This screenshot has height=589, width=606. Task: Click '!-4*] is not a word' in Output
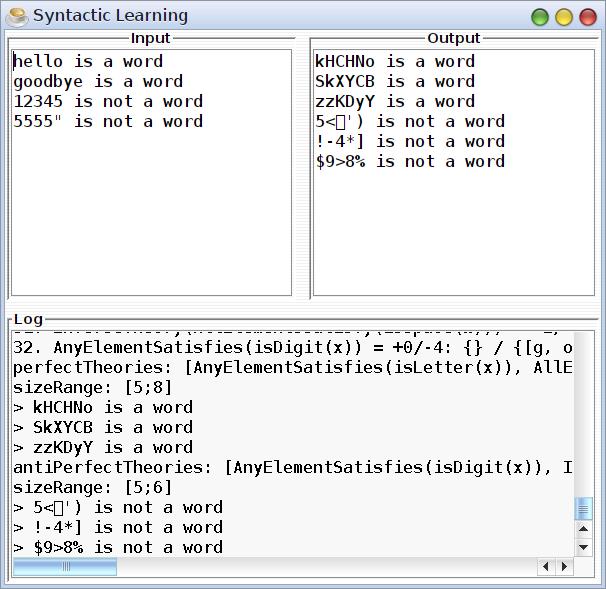410,141
